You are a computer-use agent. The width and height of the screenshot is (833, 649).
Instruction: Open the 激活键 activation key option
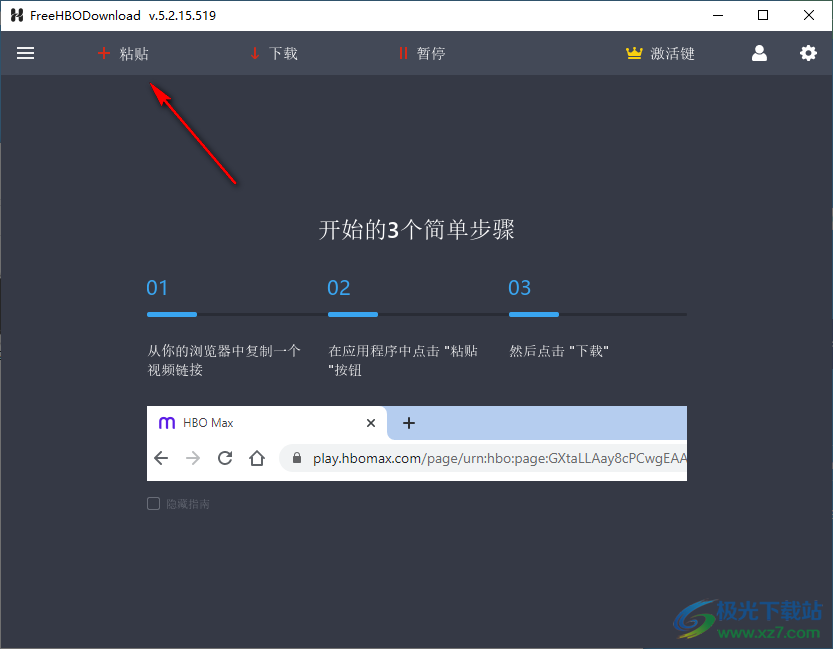click(660, 53)
